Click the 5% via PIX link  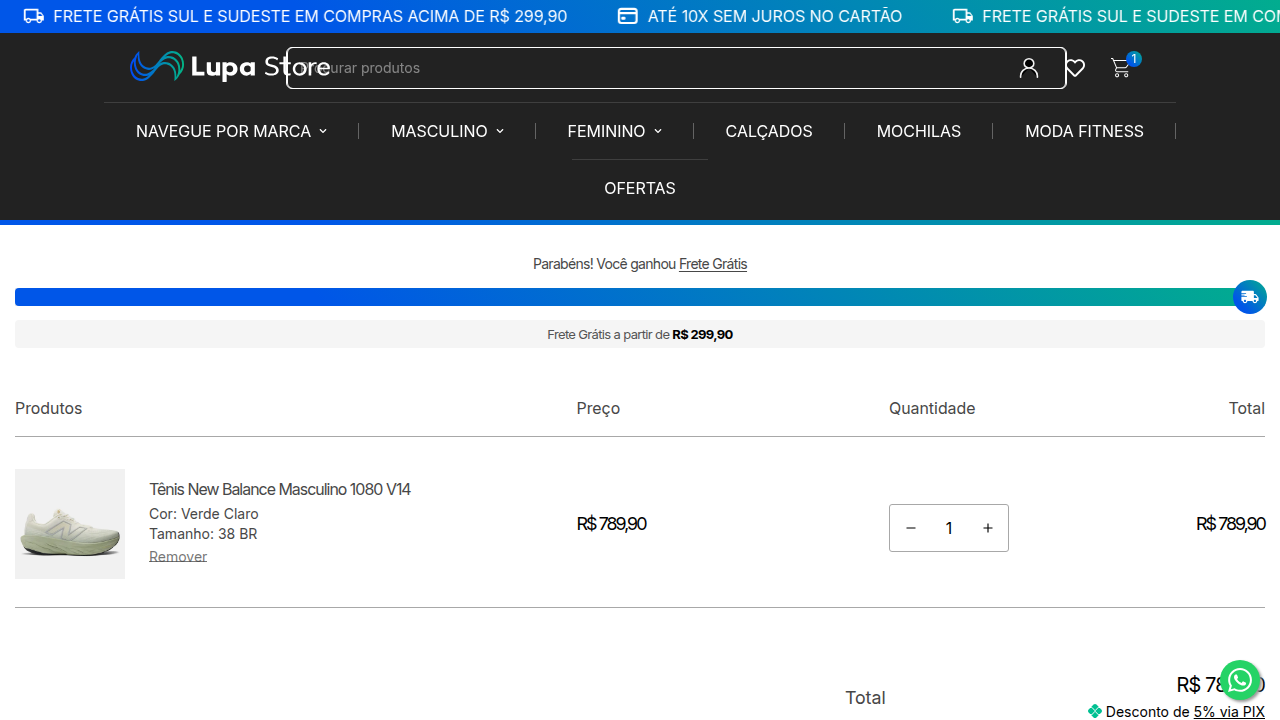pos(1229,712)
